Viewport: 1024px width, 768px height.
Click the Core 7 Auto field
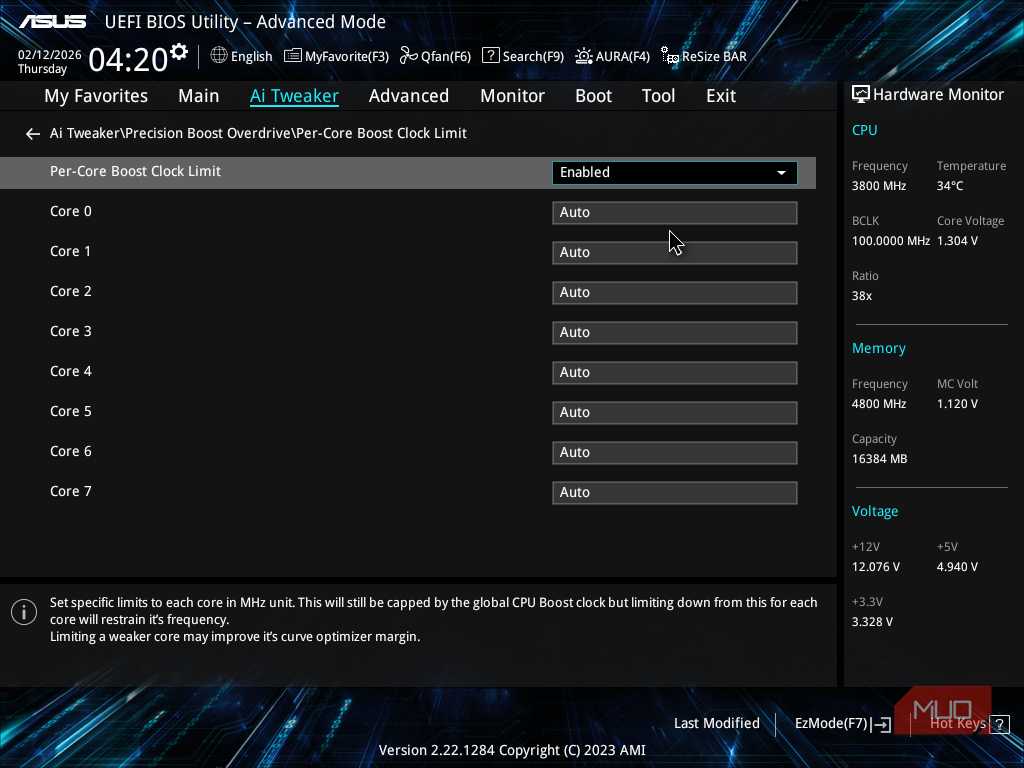[675, 492]
